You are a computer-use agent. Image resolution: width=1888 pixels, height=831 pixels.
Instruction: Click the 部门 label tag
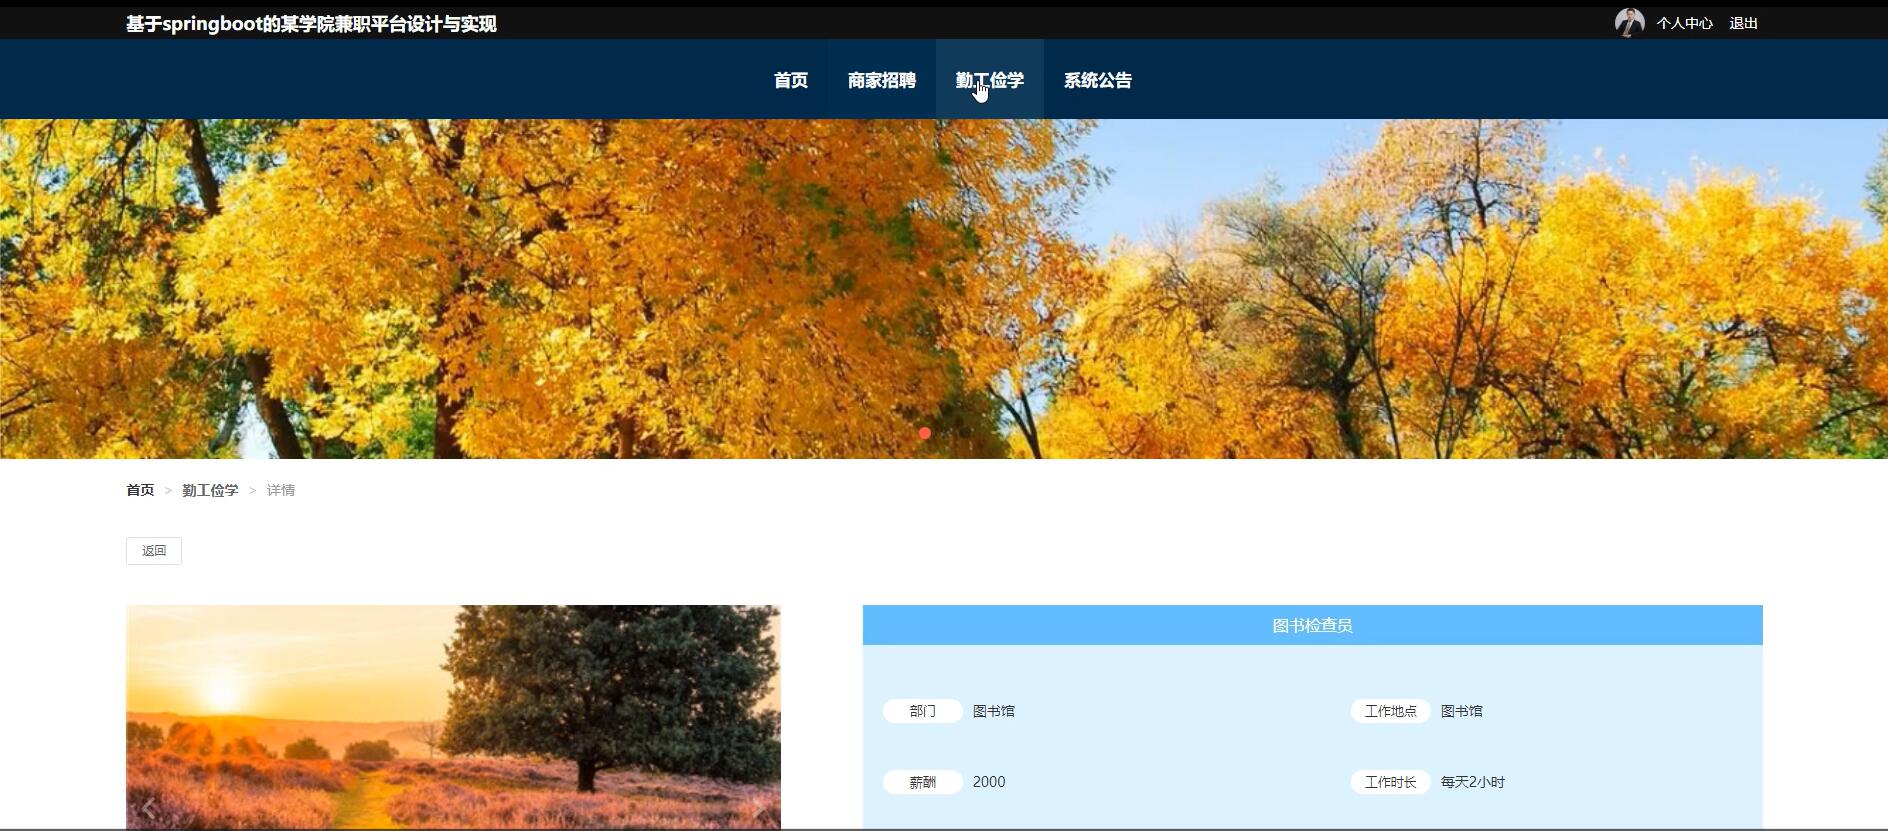click(922, 711)
